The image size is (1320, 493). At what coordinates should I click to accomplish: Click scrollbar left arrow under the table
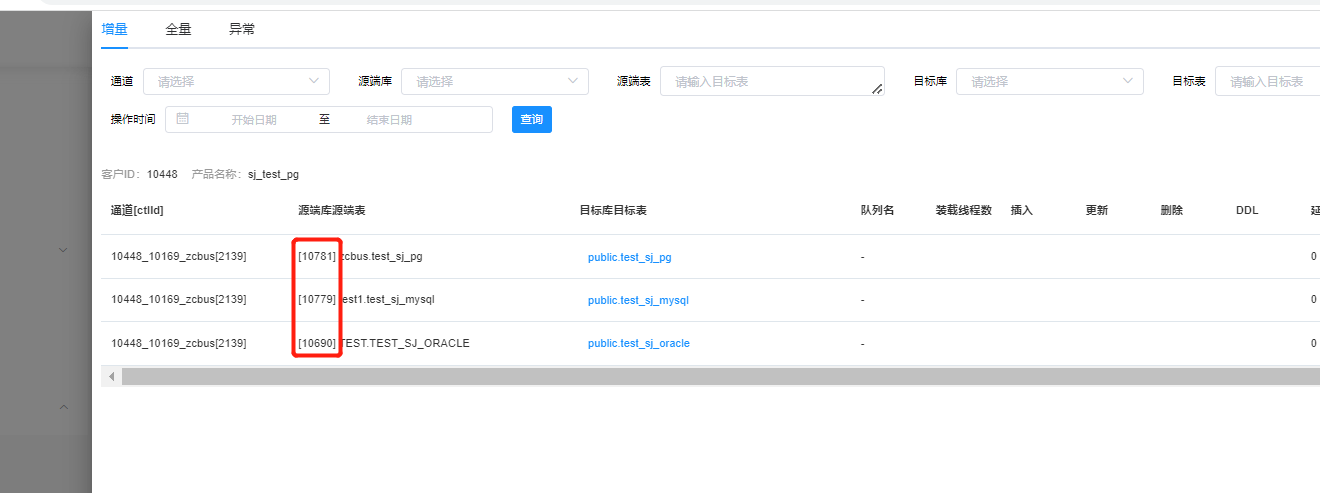tap(111, 377)
